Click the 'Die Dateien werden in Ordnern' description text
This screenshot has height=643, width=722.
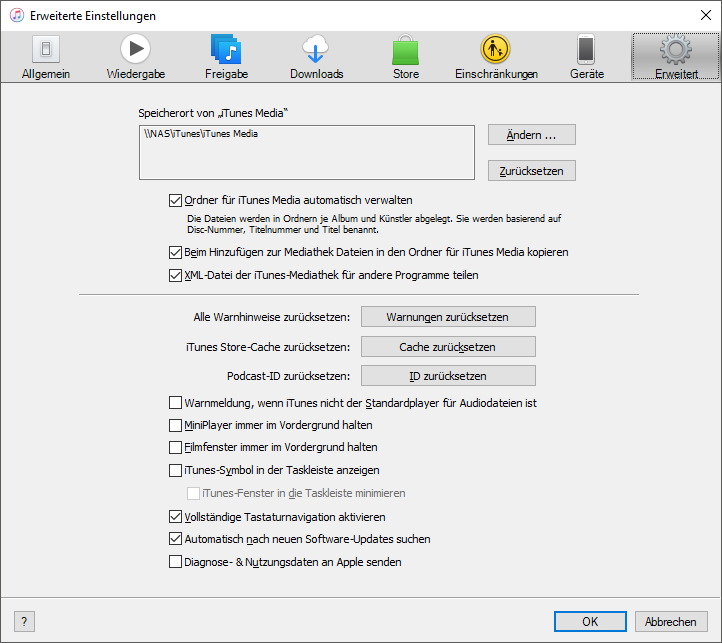click(374, 224)
